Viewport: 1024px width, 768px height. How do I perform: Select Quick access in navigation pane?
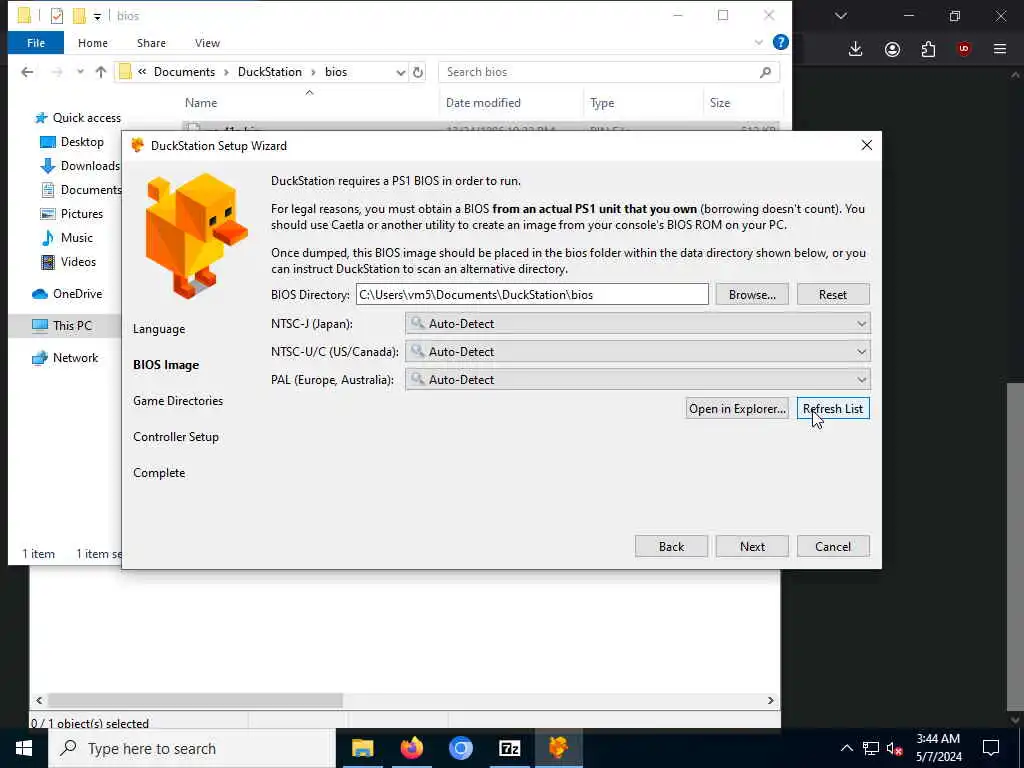78,118
